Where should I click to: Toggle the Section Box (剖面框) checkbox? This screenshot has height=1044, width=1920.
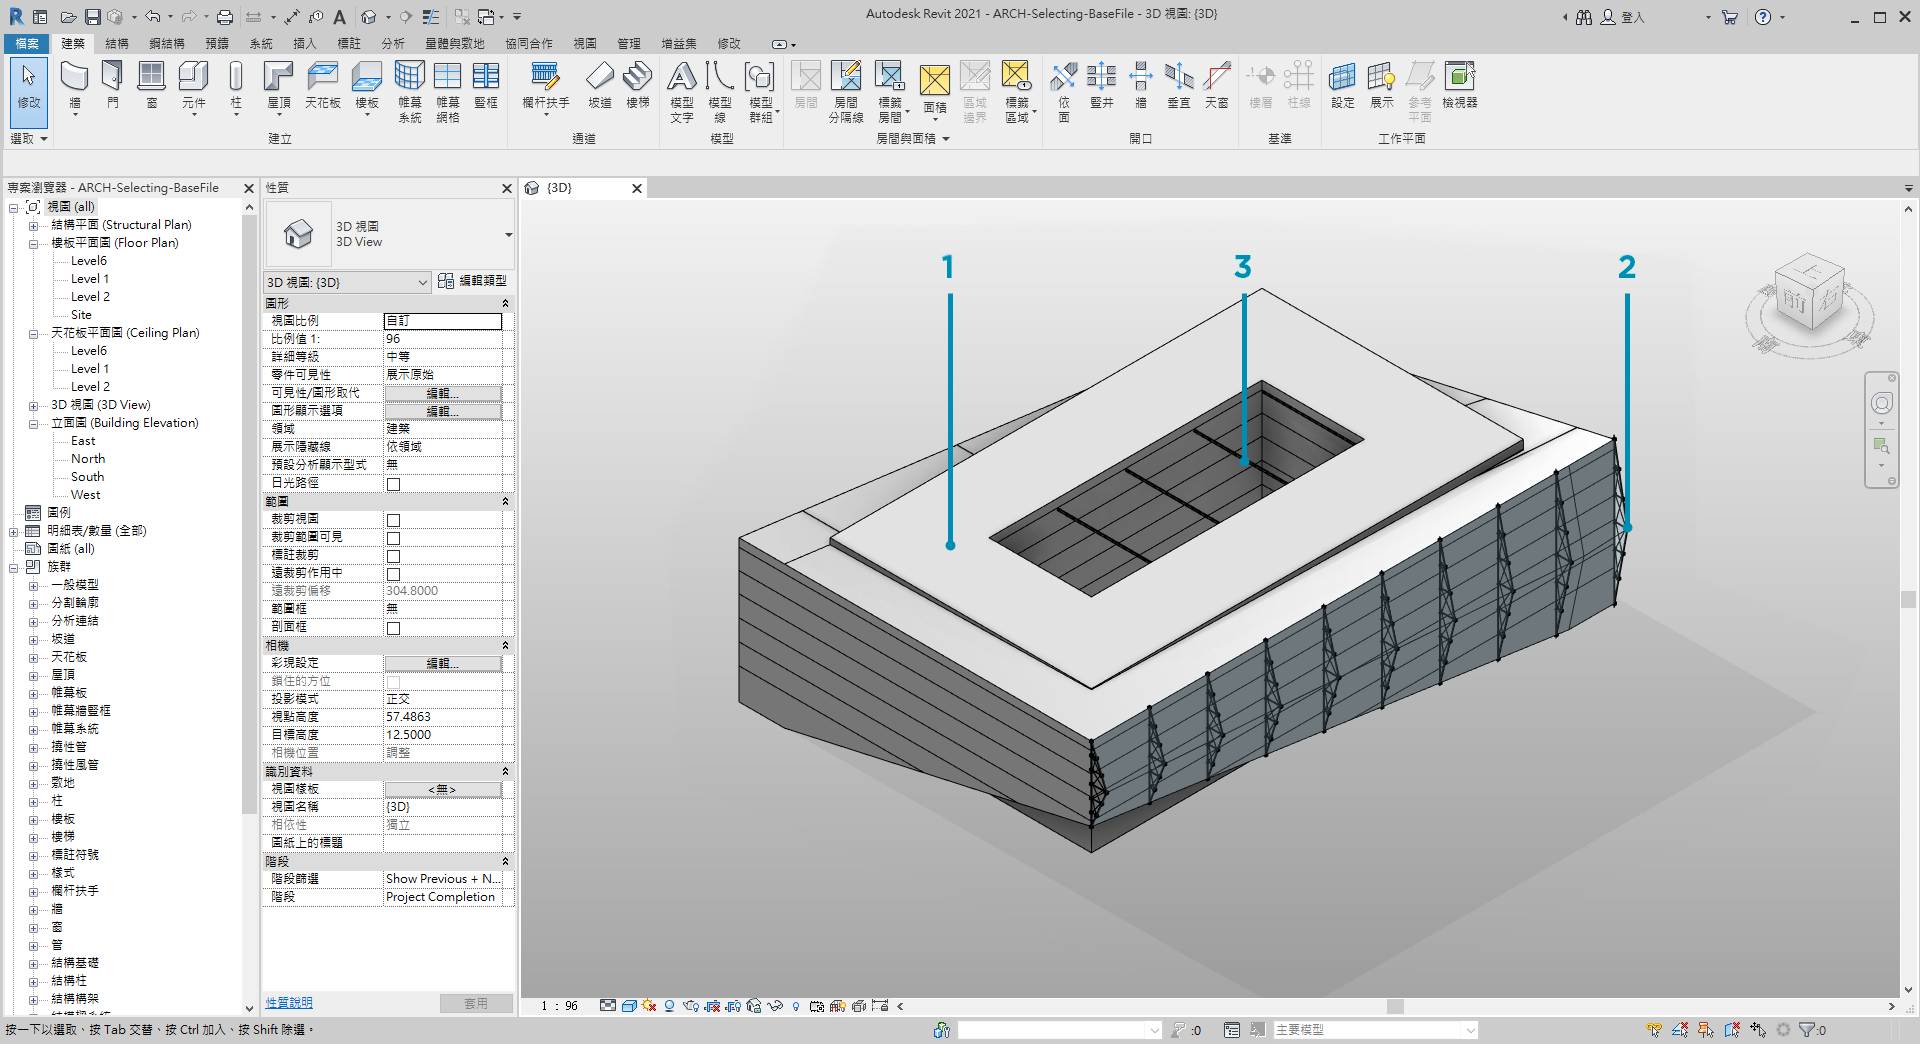394,628
